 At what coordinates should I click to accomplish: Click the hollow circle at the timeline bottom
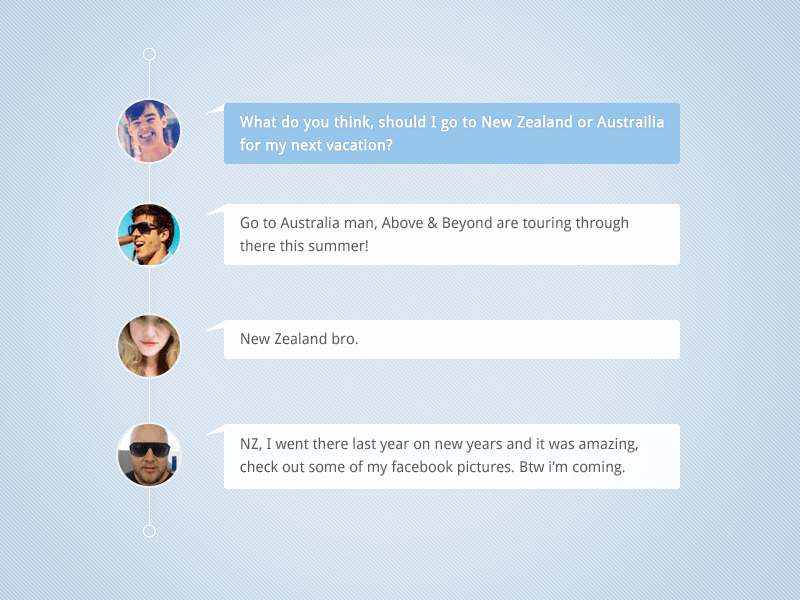[149, 531]
